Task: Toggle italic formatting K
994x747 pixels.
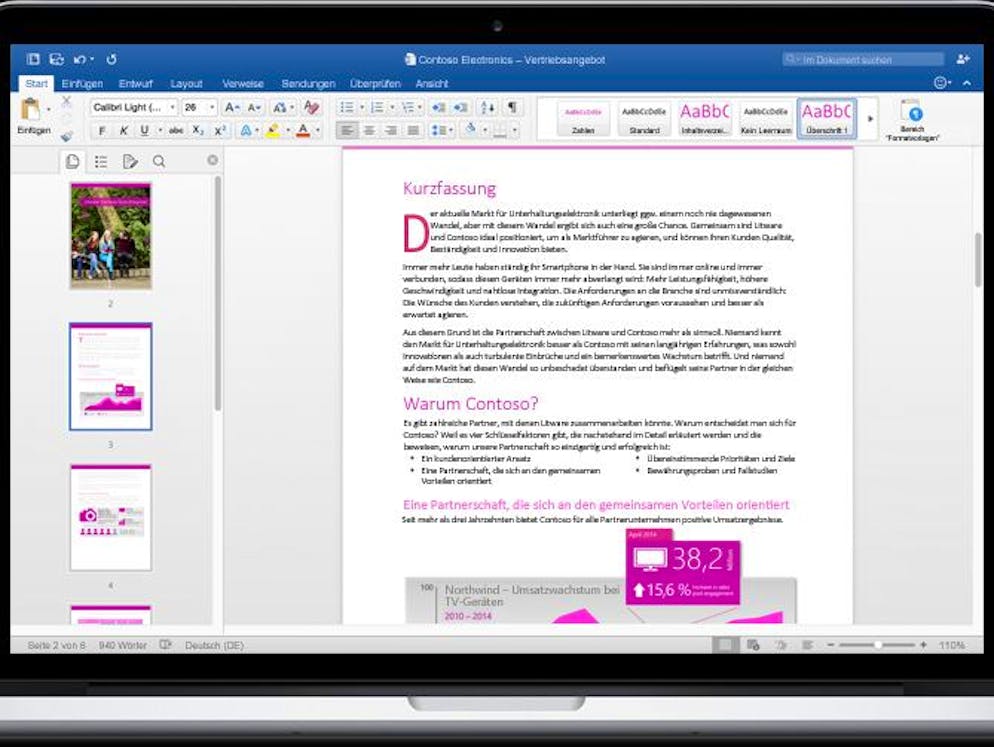Action: click(x=123, y=131)
